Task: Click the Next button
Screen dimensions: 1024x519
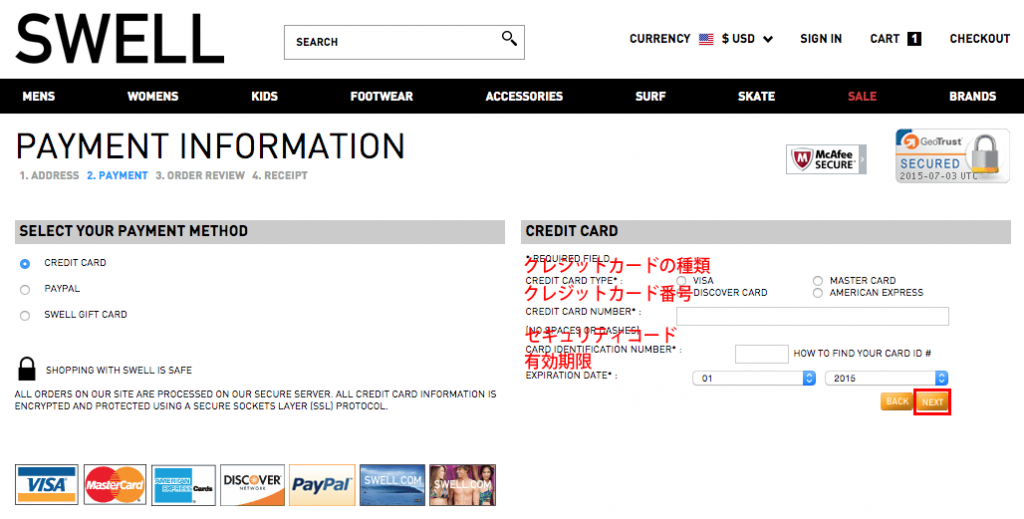Action: tap(933, 402)
